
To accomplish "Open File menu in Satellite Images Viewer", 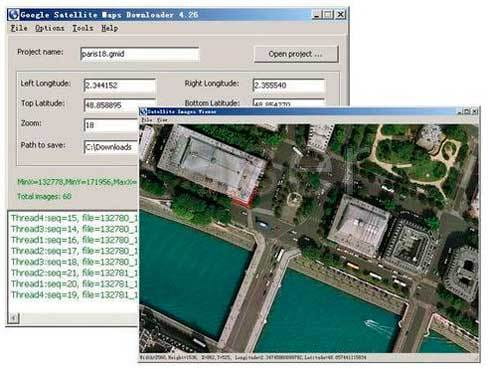I will [x=146, y=120].
